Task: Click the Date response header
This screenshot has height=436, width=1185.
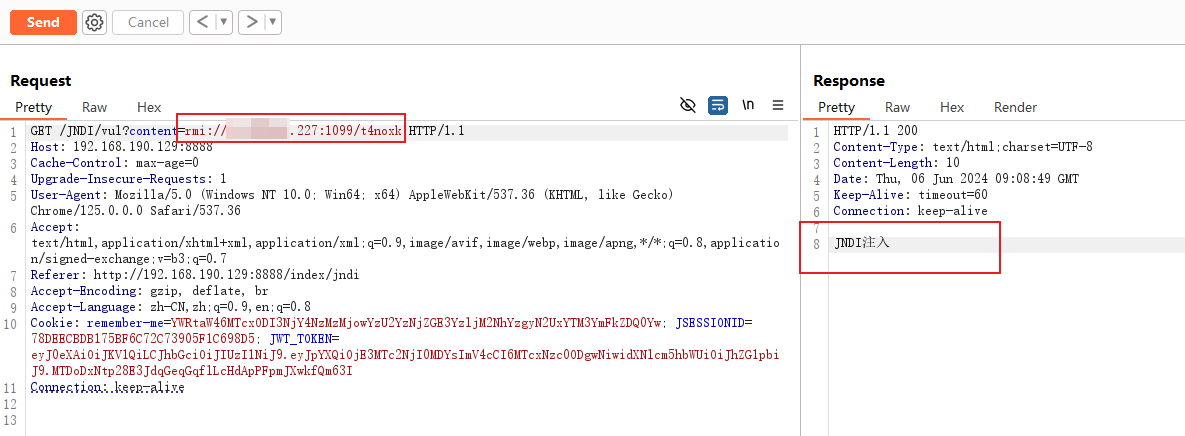Action: tap(956, 179)
